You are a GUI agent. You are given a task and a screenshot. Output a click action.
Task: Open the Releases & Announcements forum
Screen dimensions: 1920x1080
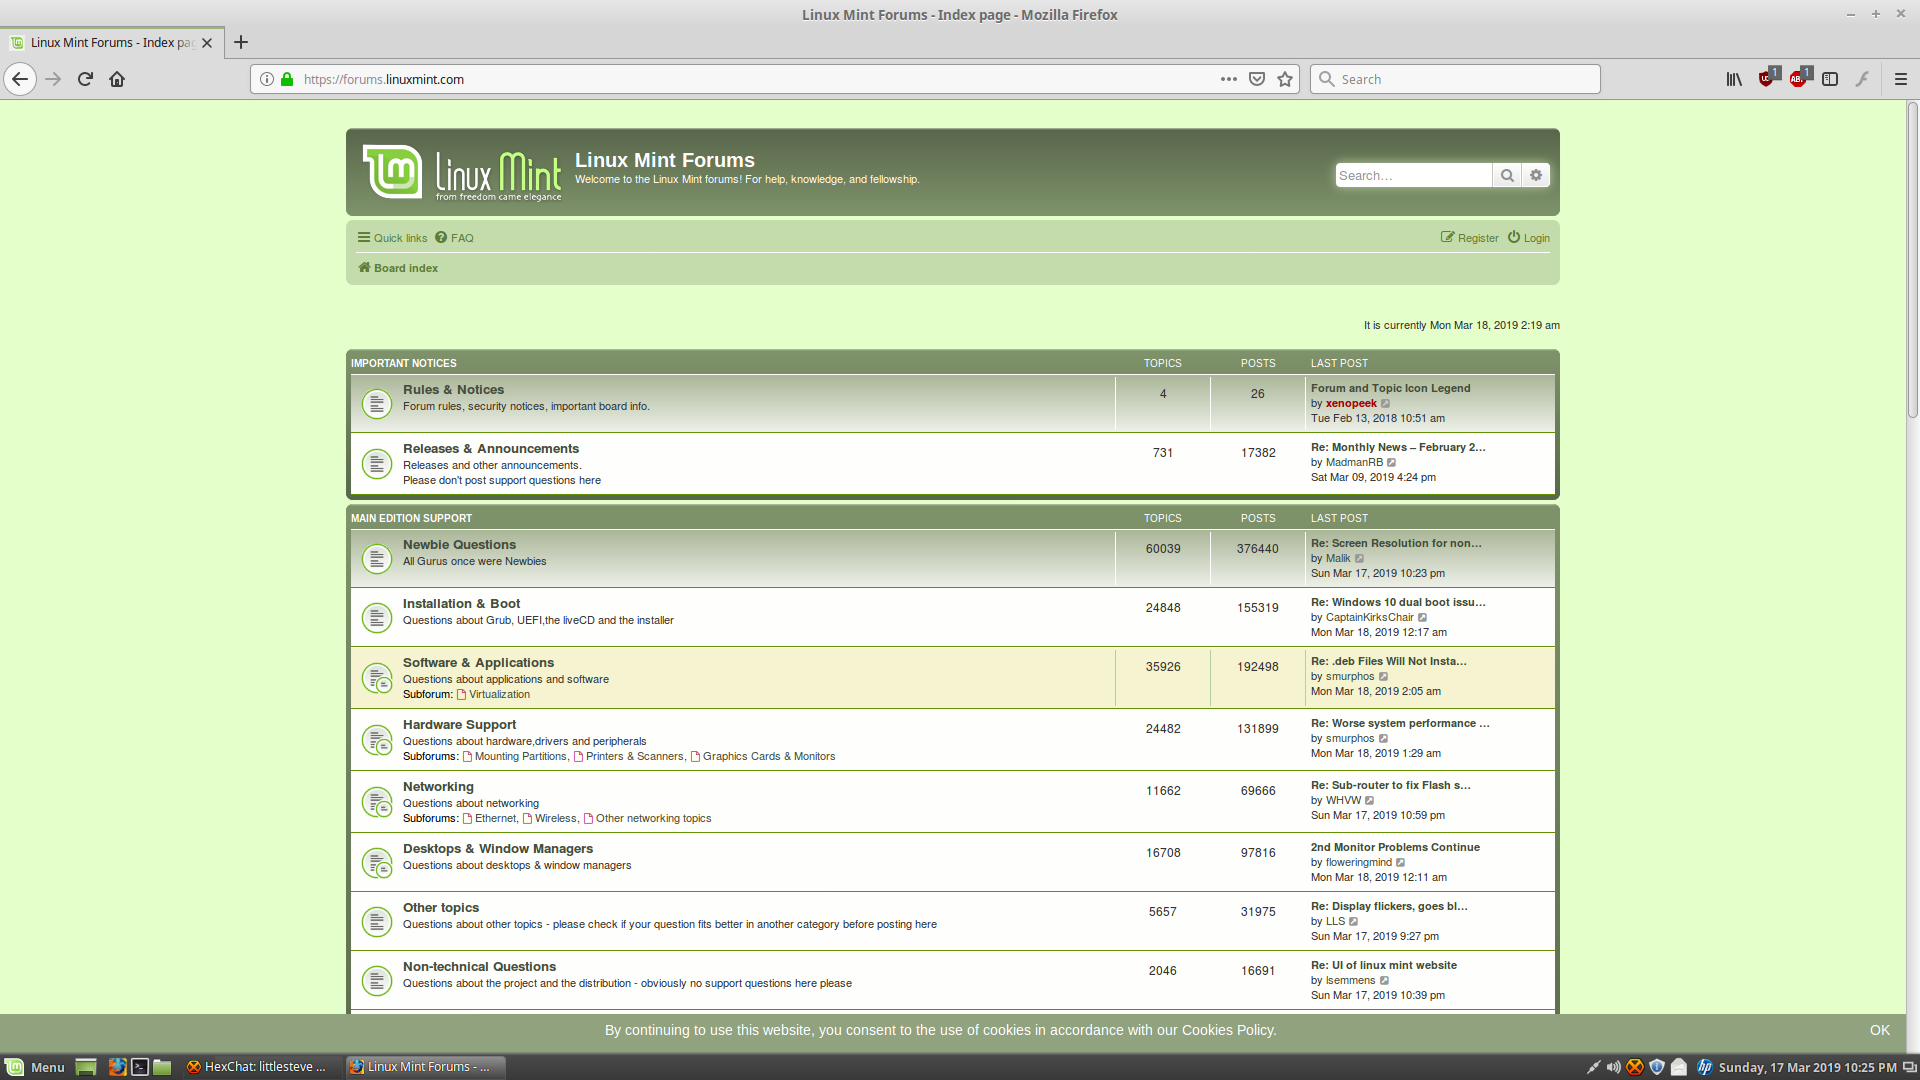(x=491, y=449)
